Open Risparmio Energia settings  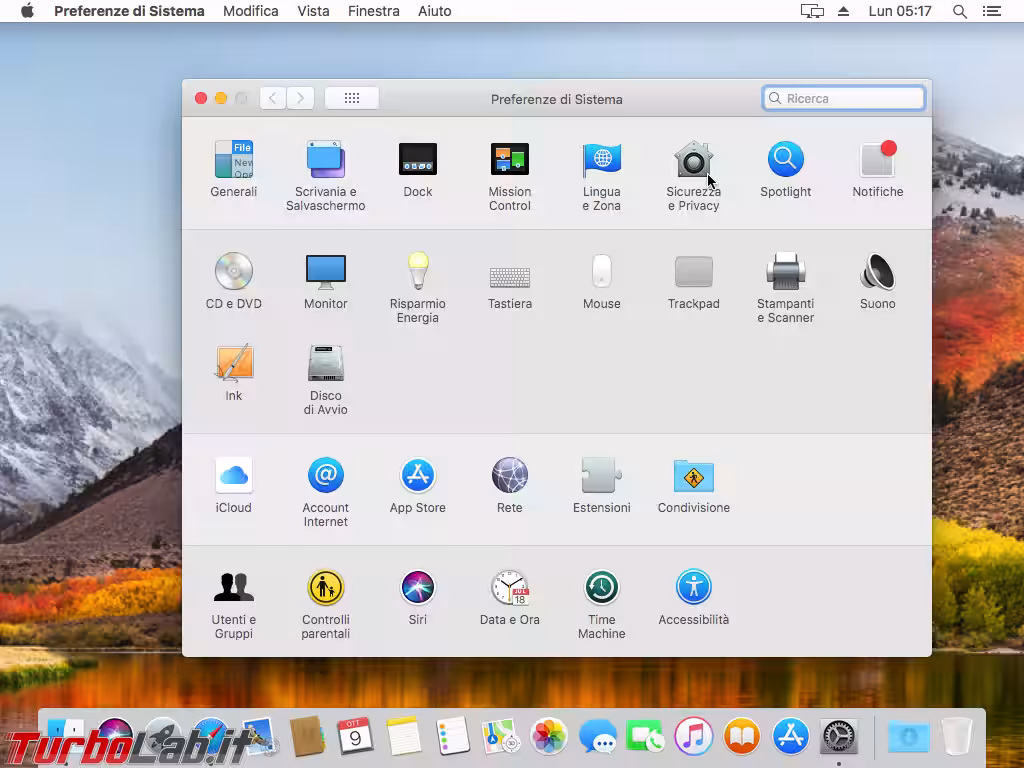[x=417, y=272]
